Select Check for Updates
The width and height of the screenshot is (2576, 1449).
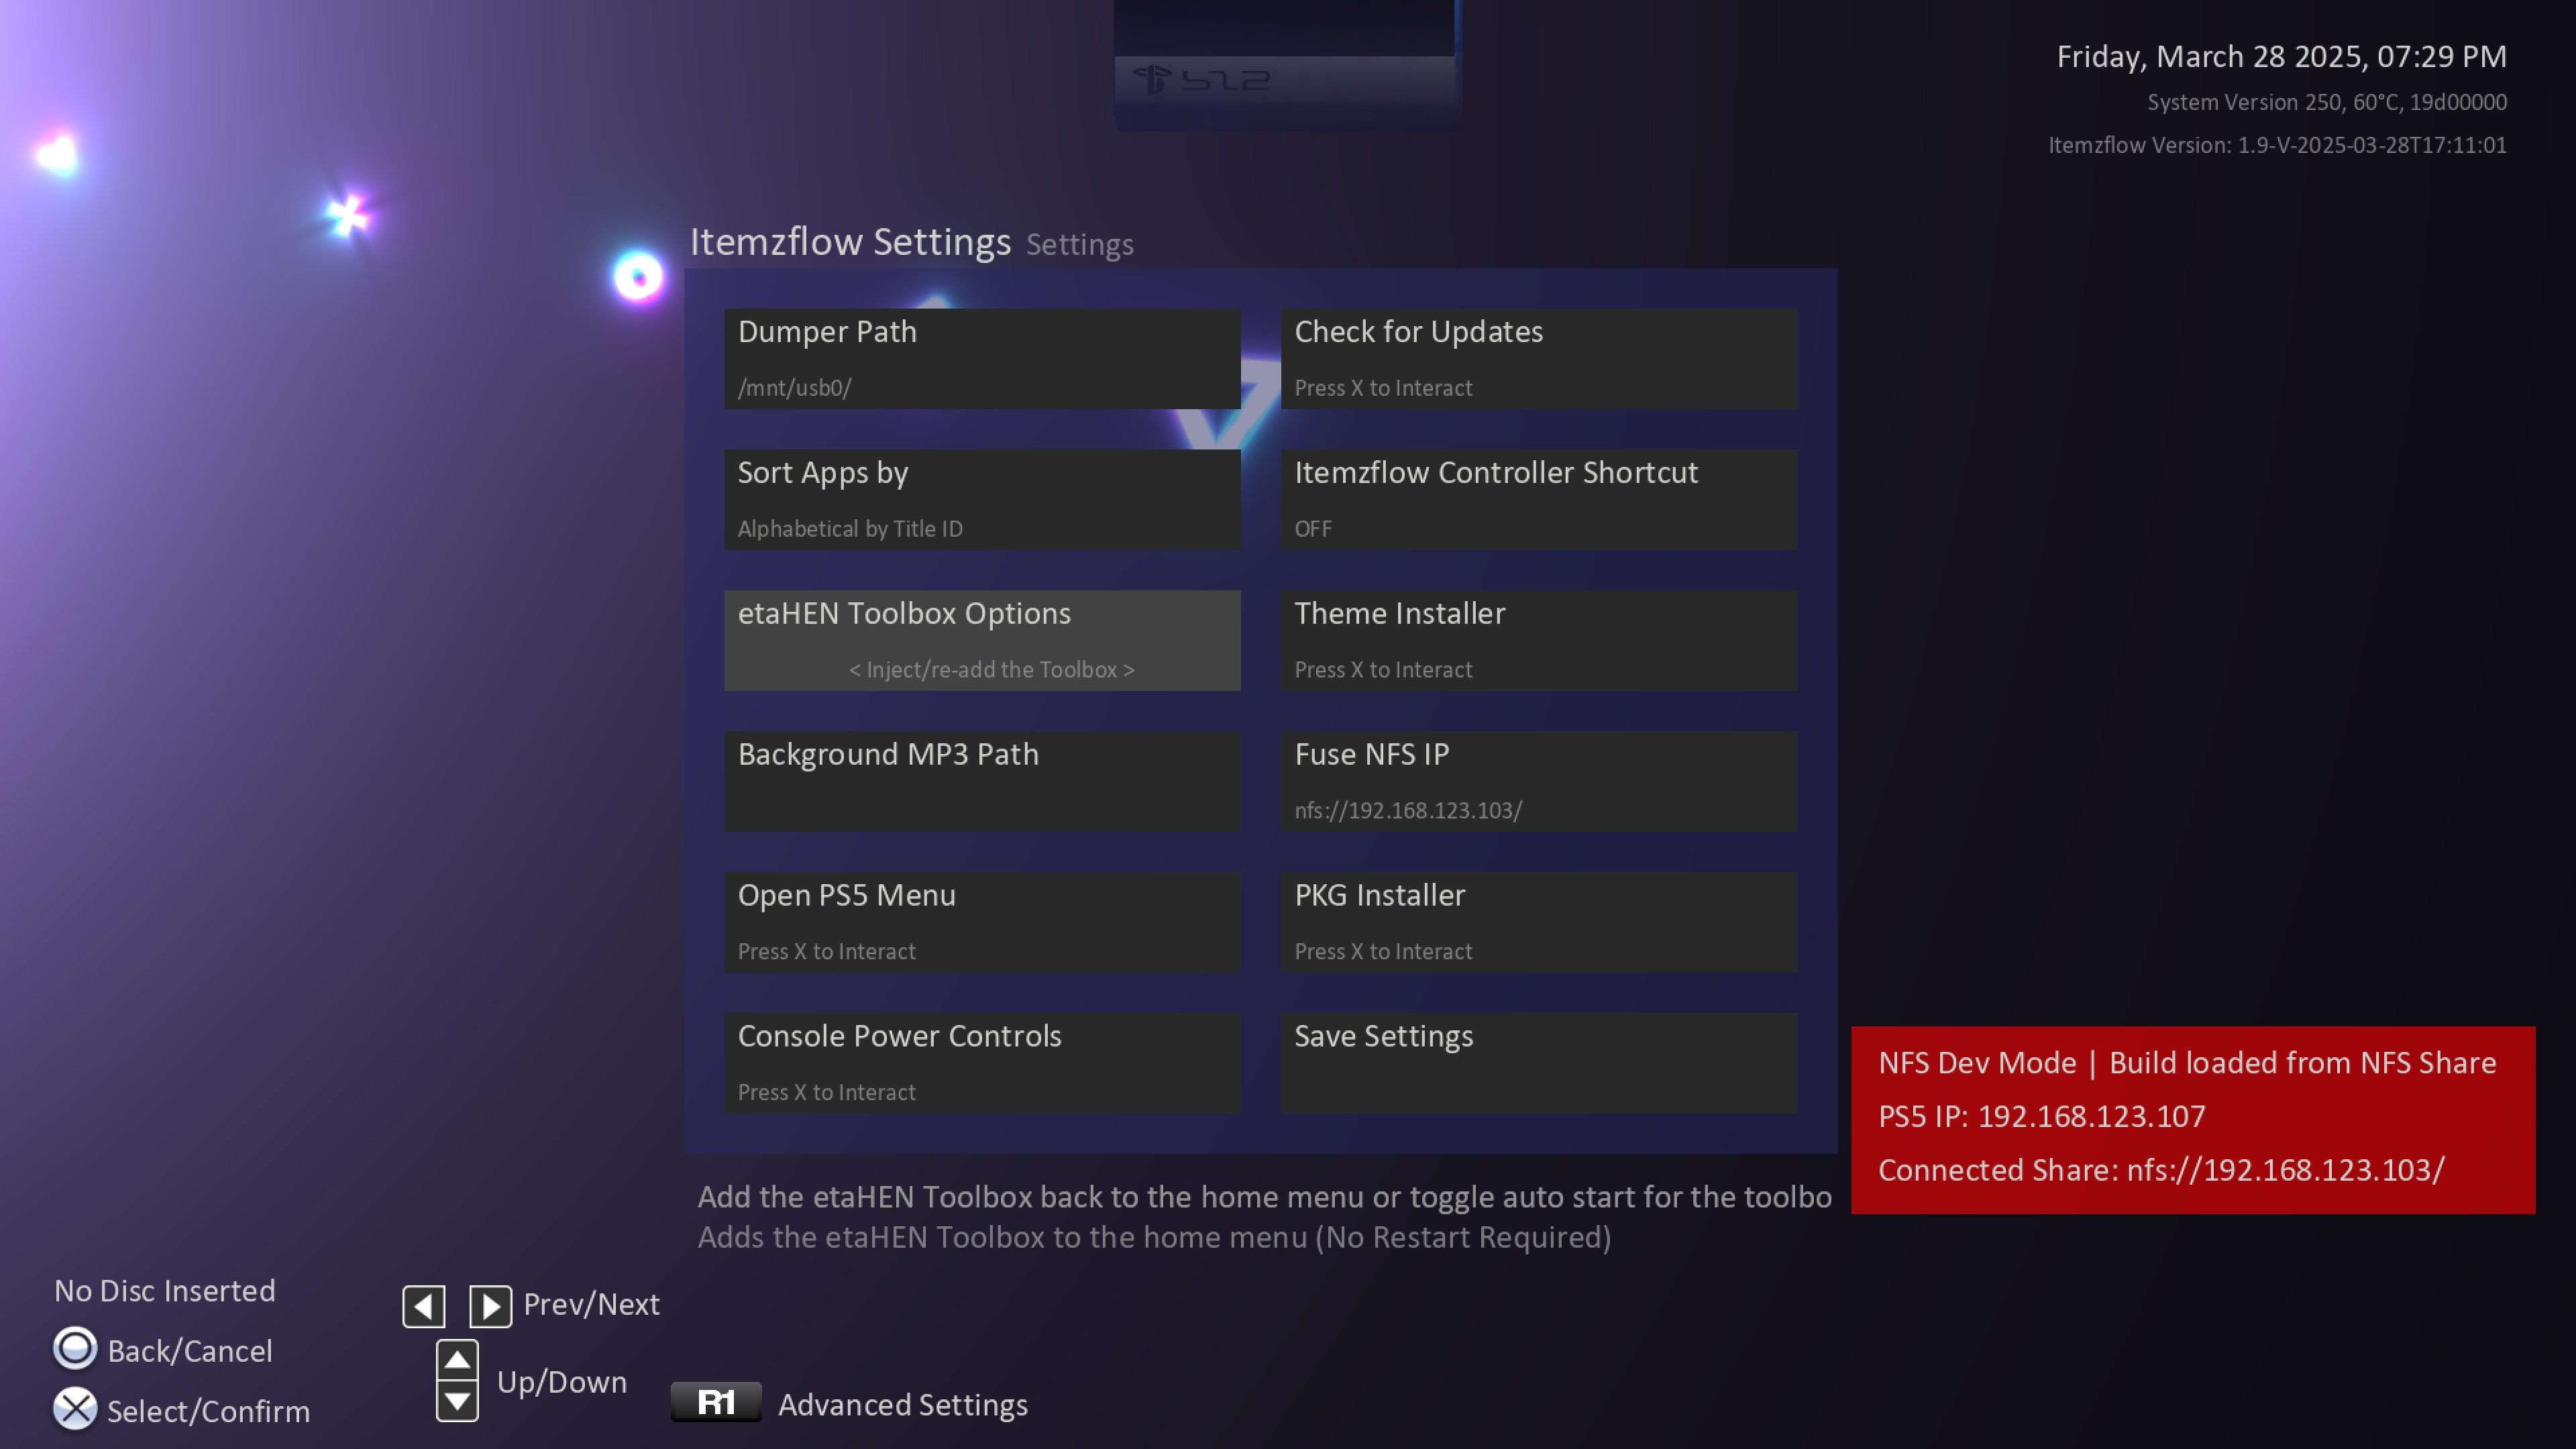point(1539,358)
